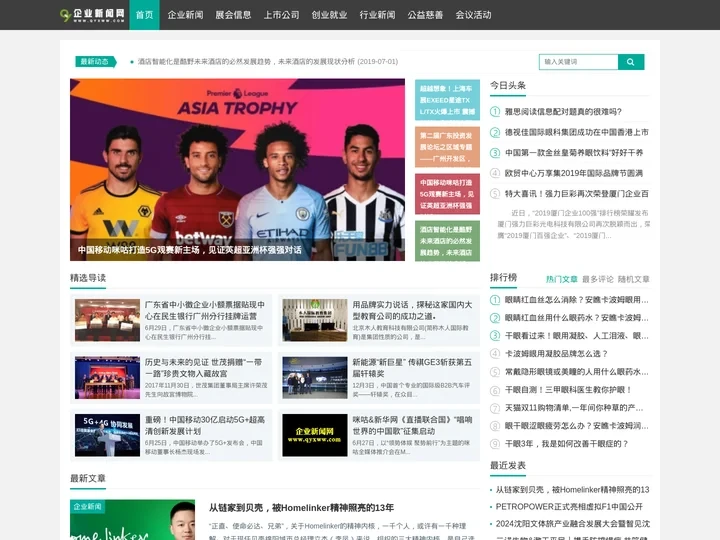Open the banner caption 中国移动咪咕打造5G观赛新主场

click(x=190, y=250)
